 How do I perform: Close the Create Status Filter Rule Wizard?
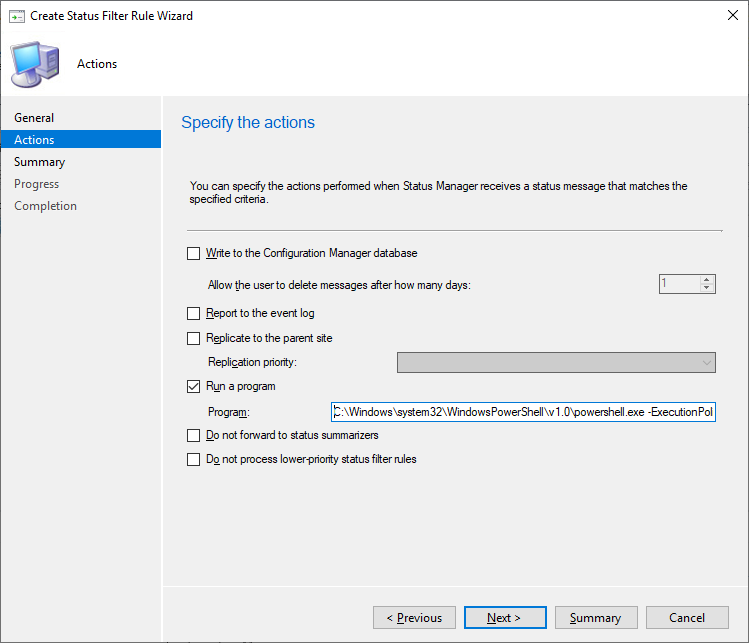pyautogui.click(x=732, y=15)
